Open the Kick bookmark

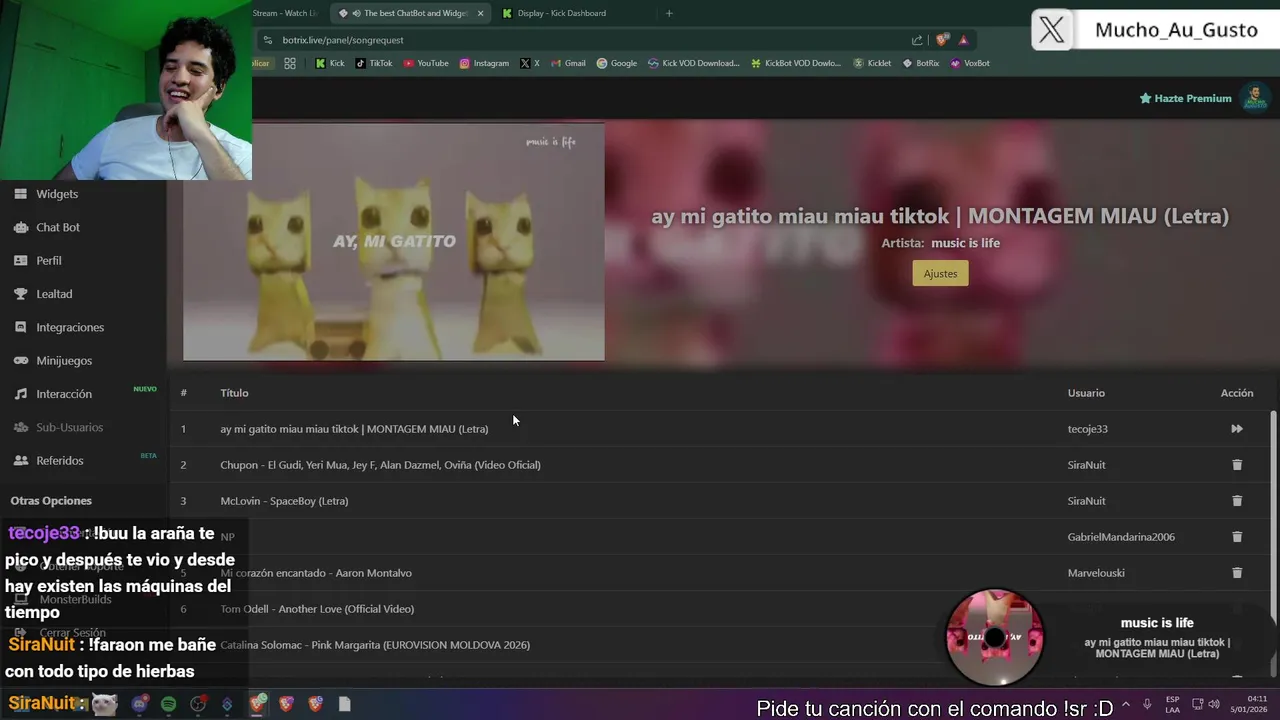pos(330,63)
